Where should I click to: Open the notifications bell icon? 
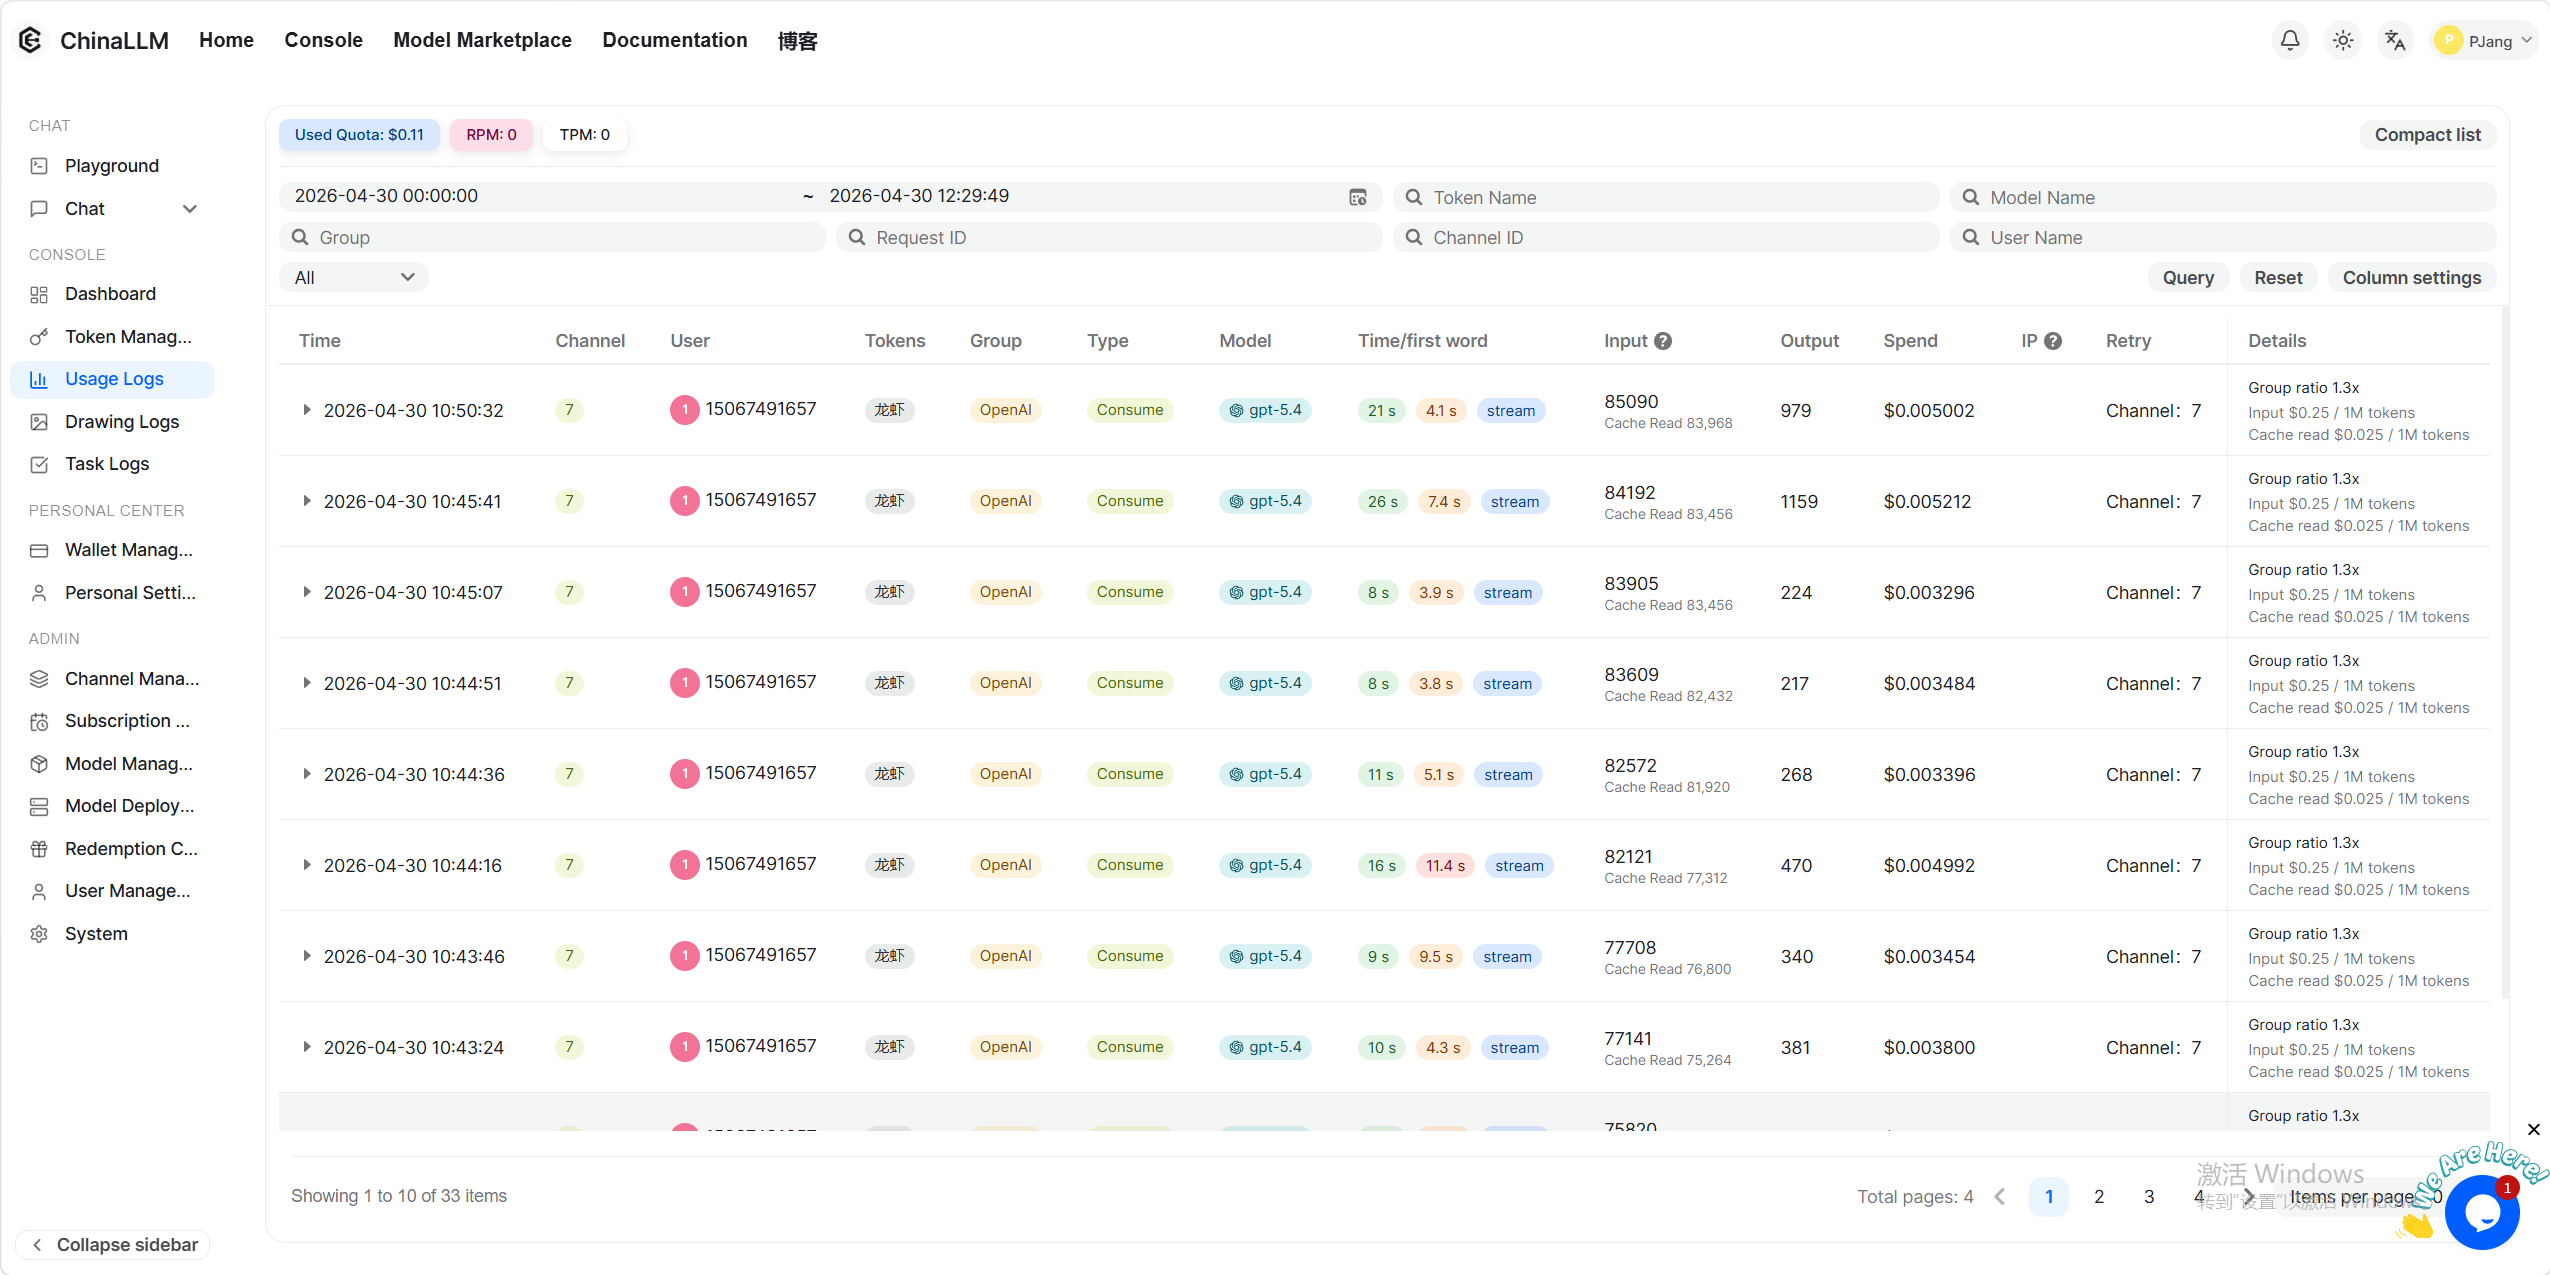point(2290,40)
